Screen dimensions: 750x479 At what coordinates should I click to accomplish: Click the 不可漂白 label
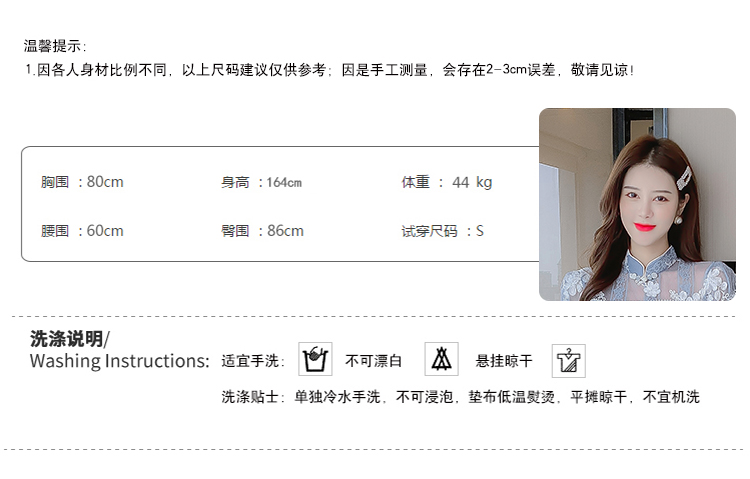pyautogui.click(x=374, y=361)
